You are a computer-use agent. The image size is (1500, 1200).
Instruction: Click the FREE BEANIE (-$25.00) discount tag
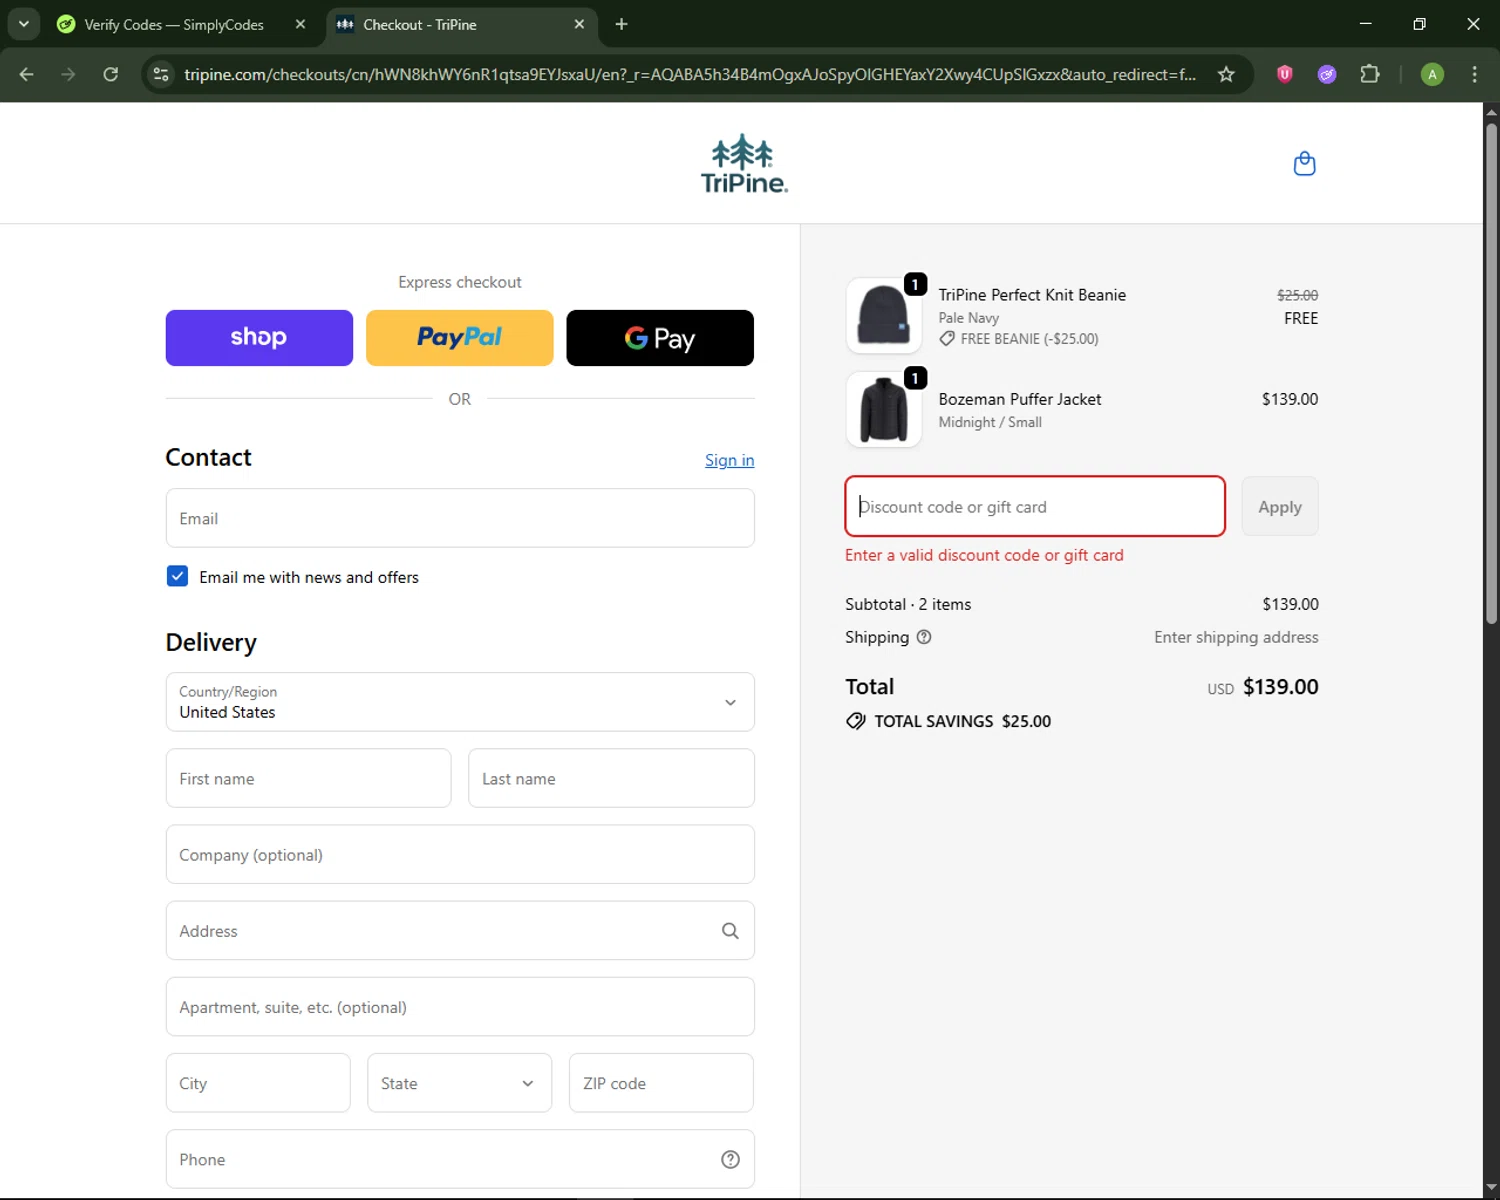[1019, 339]
